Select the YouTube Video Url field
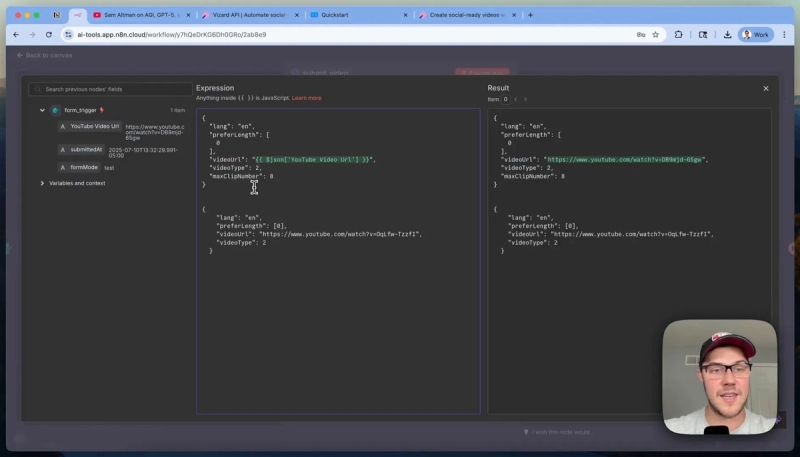 [90, 126]
